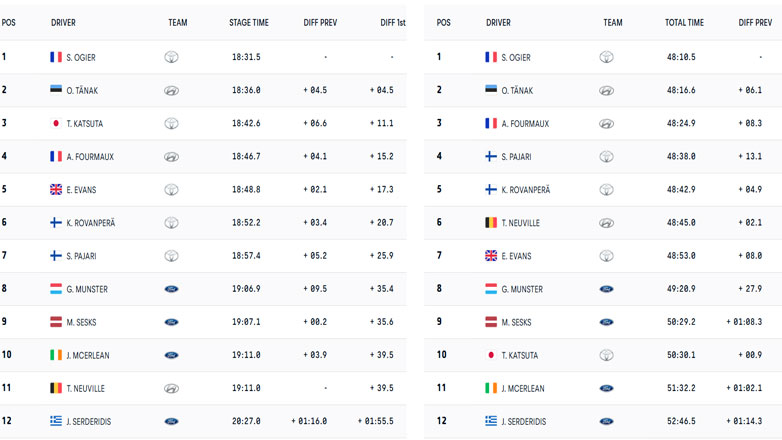Click the STAGE TIME column header
The width and height of the screenshot is (782, 440).
pos(248,22)
